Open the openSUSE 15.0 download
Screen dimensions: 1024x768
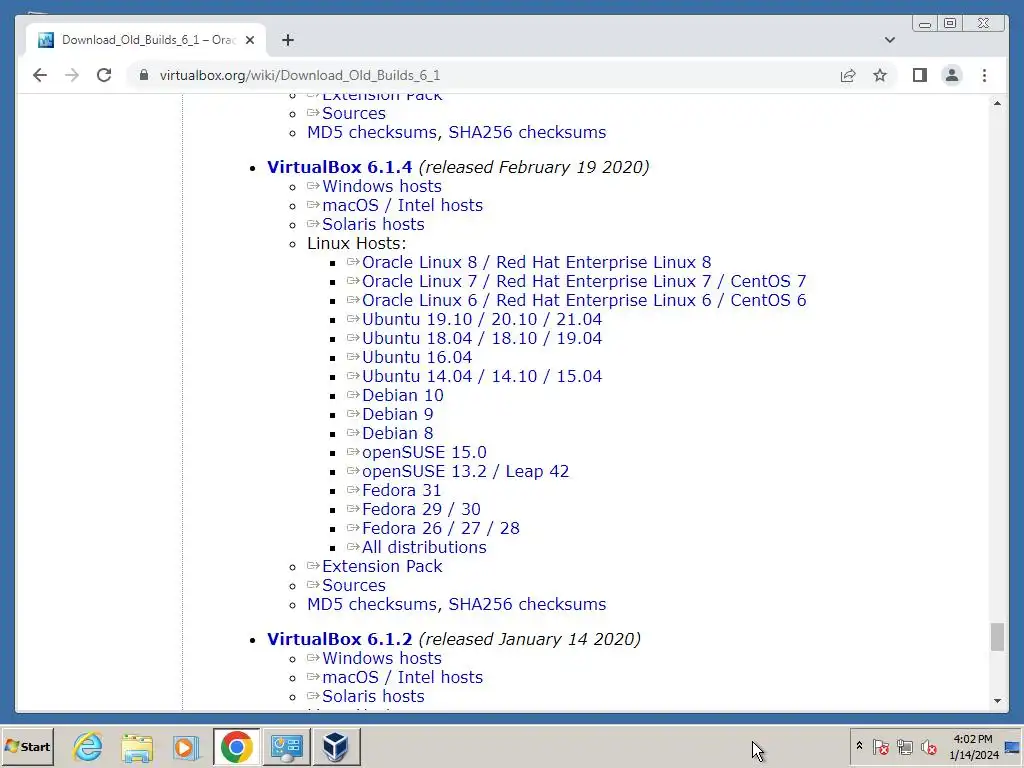pyautogui.click(x=424, y=452)
